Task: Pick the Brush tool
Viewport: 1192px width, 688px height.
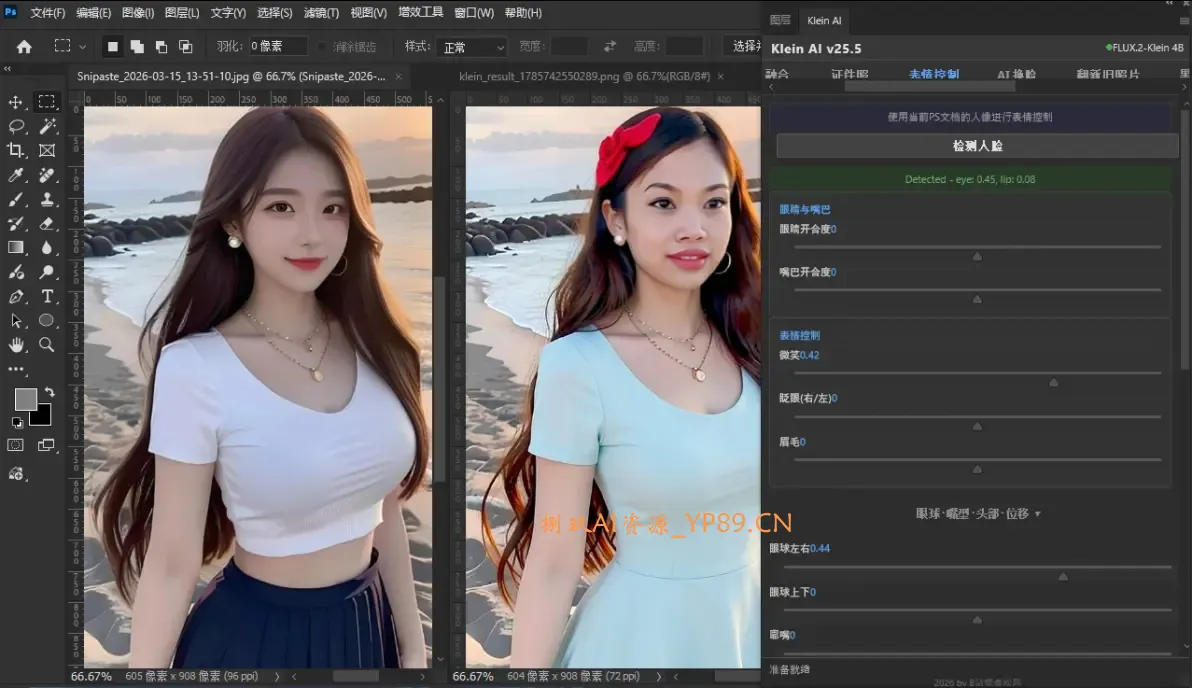Action: (x=16, y=199)
